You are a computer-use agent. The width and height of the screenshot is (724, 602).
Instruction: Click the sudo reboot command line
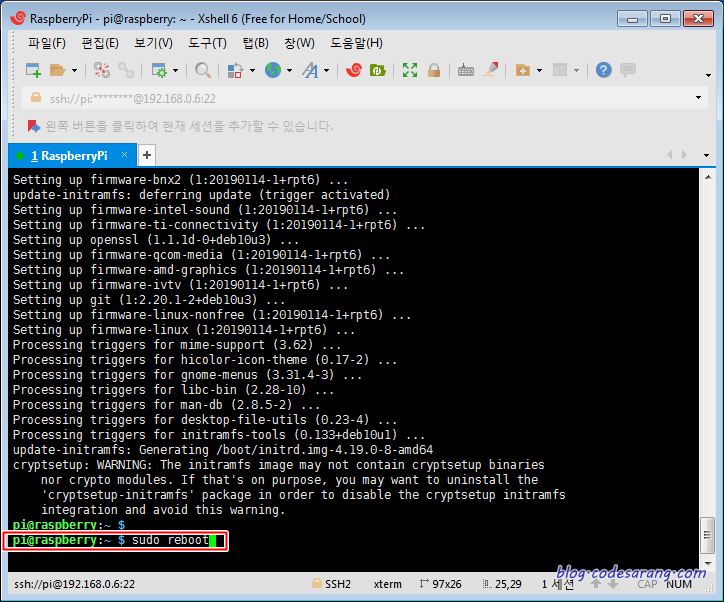click(x=115, y=540)
